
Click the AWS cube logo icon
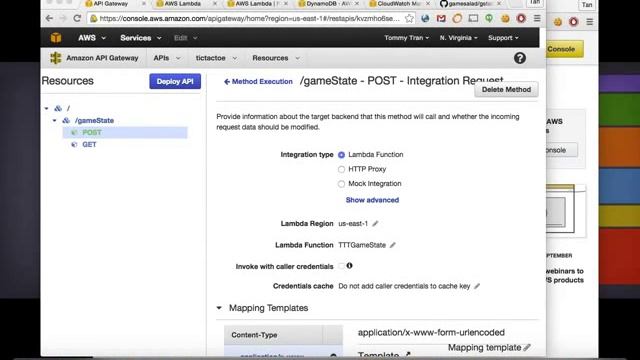click(56, 38)
